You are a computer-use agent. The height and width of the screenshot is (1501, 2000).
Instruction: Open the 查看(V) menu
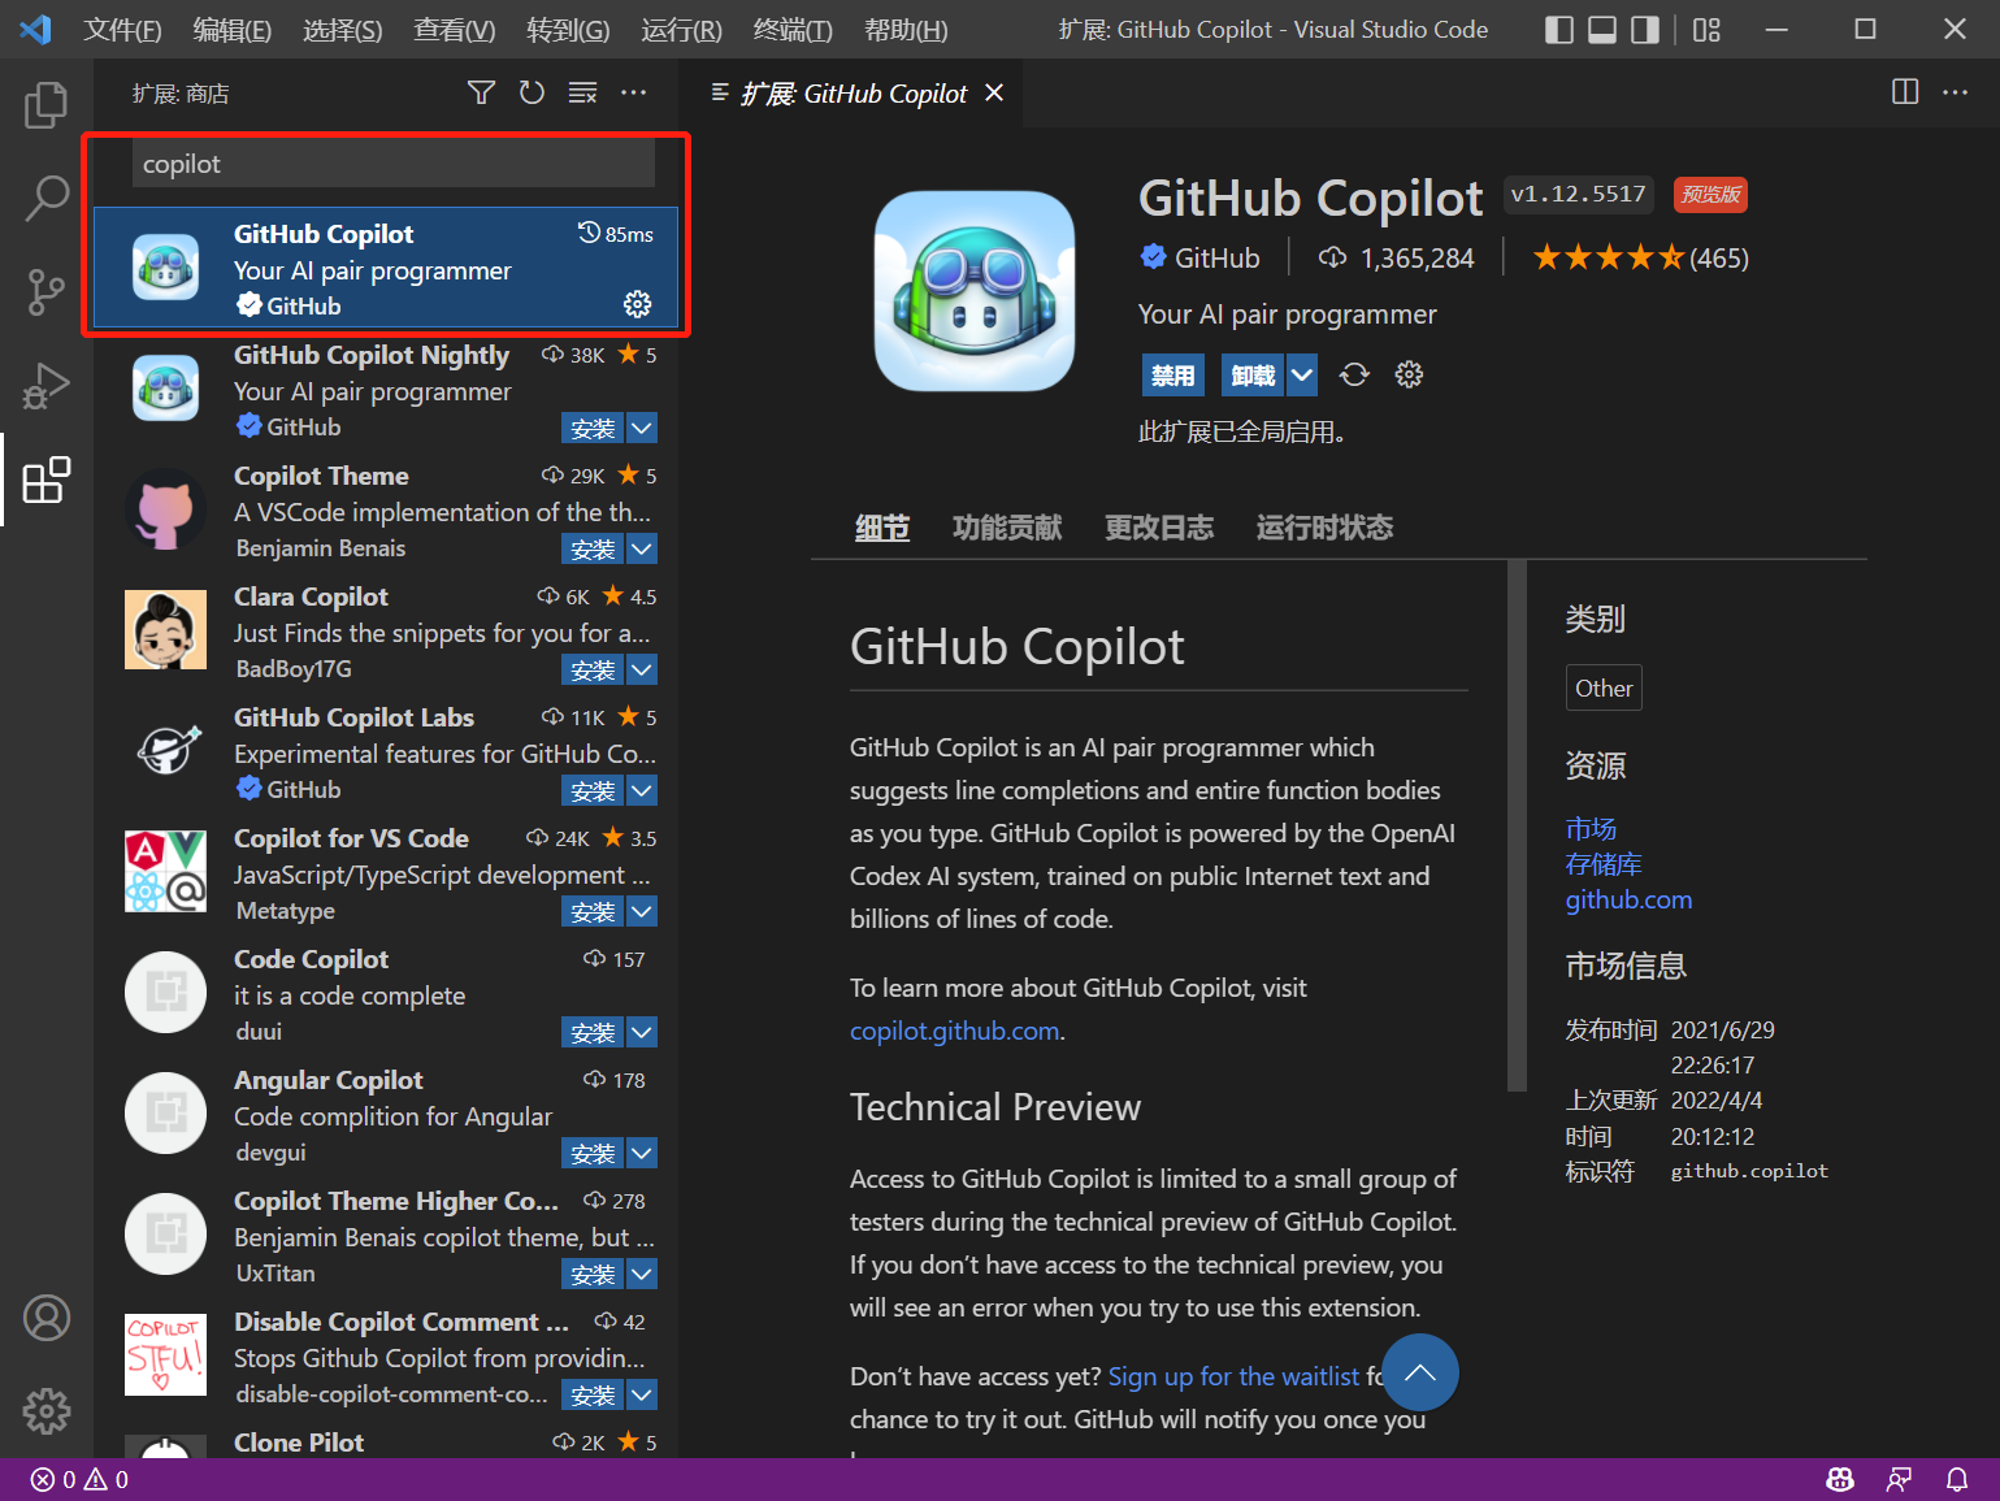(454, 30)
